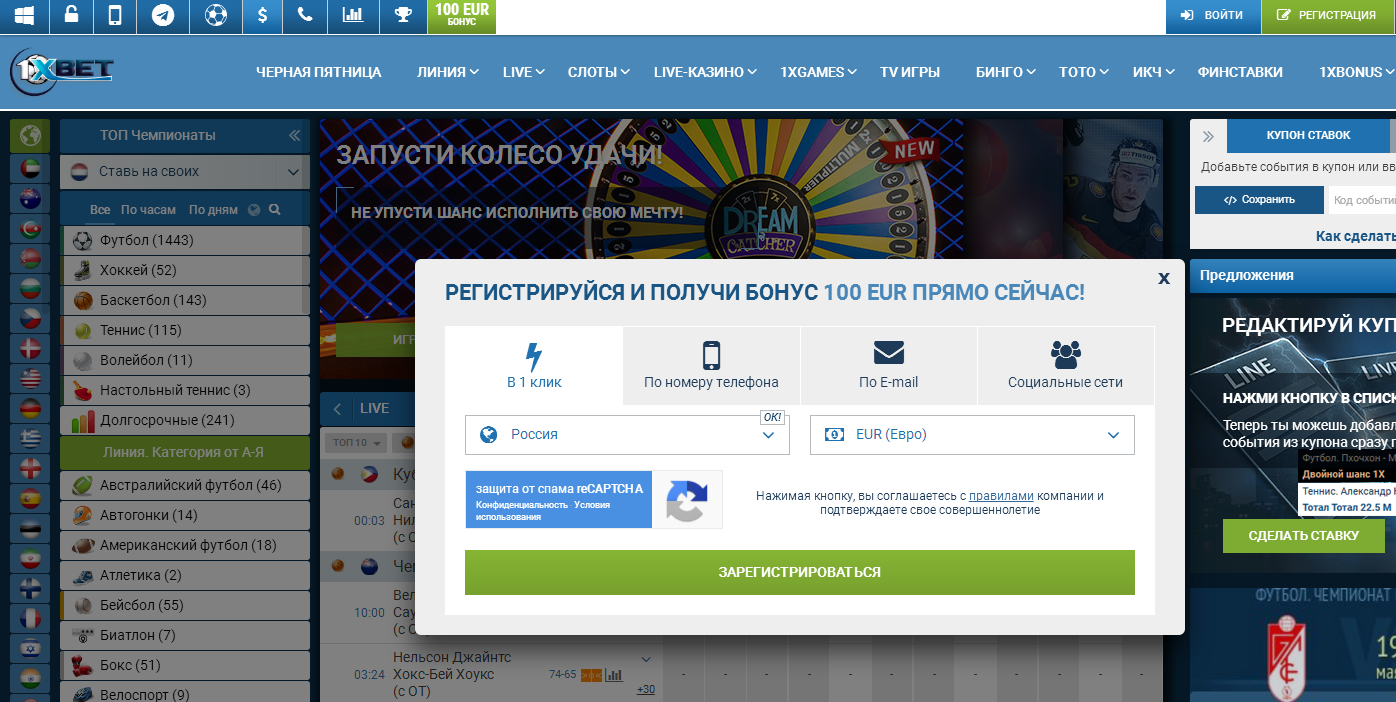The image size is (1396, 702).
Task: Select the Germany flag in sidebar
Action: click(30, 408)
